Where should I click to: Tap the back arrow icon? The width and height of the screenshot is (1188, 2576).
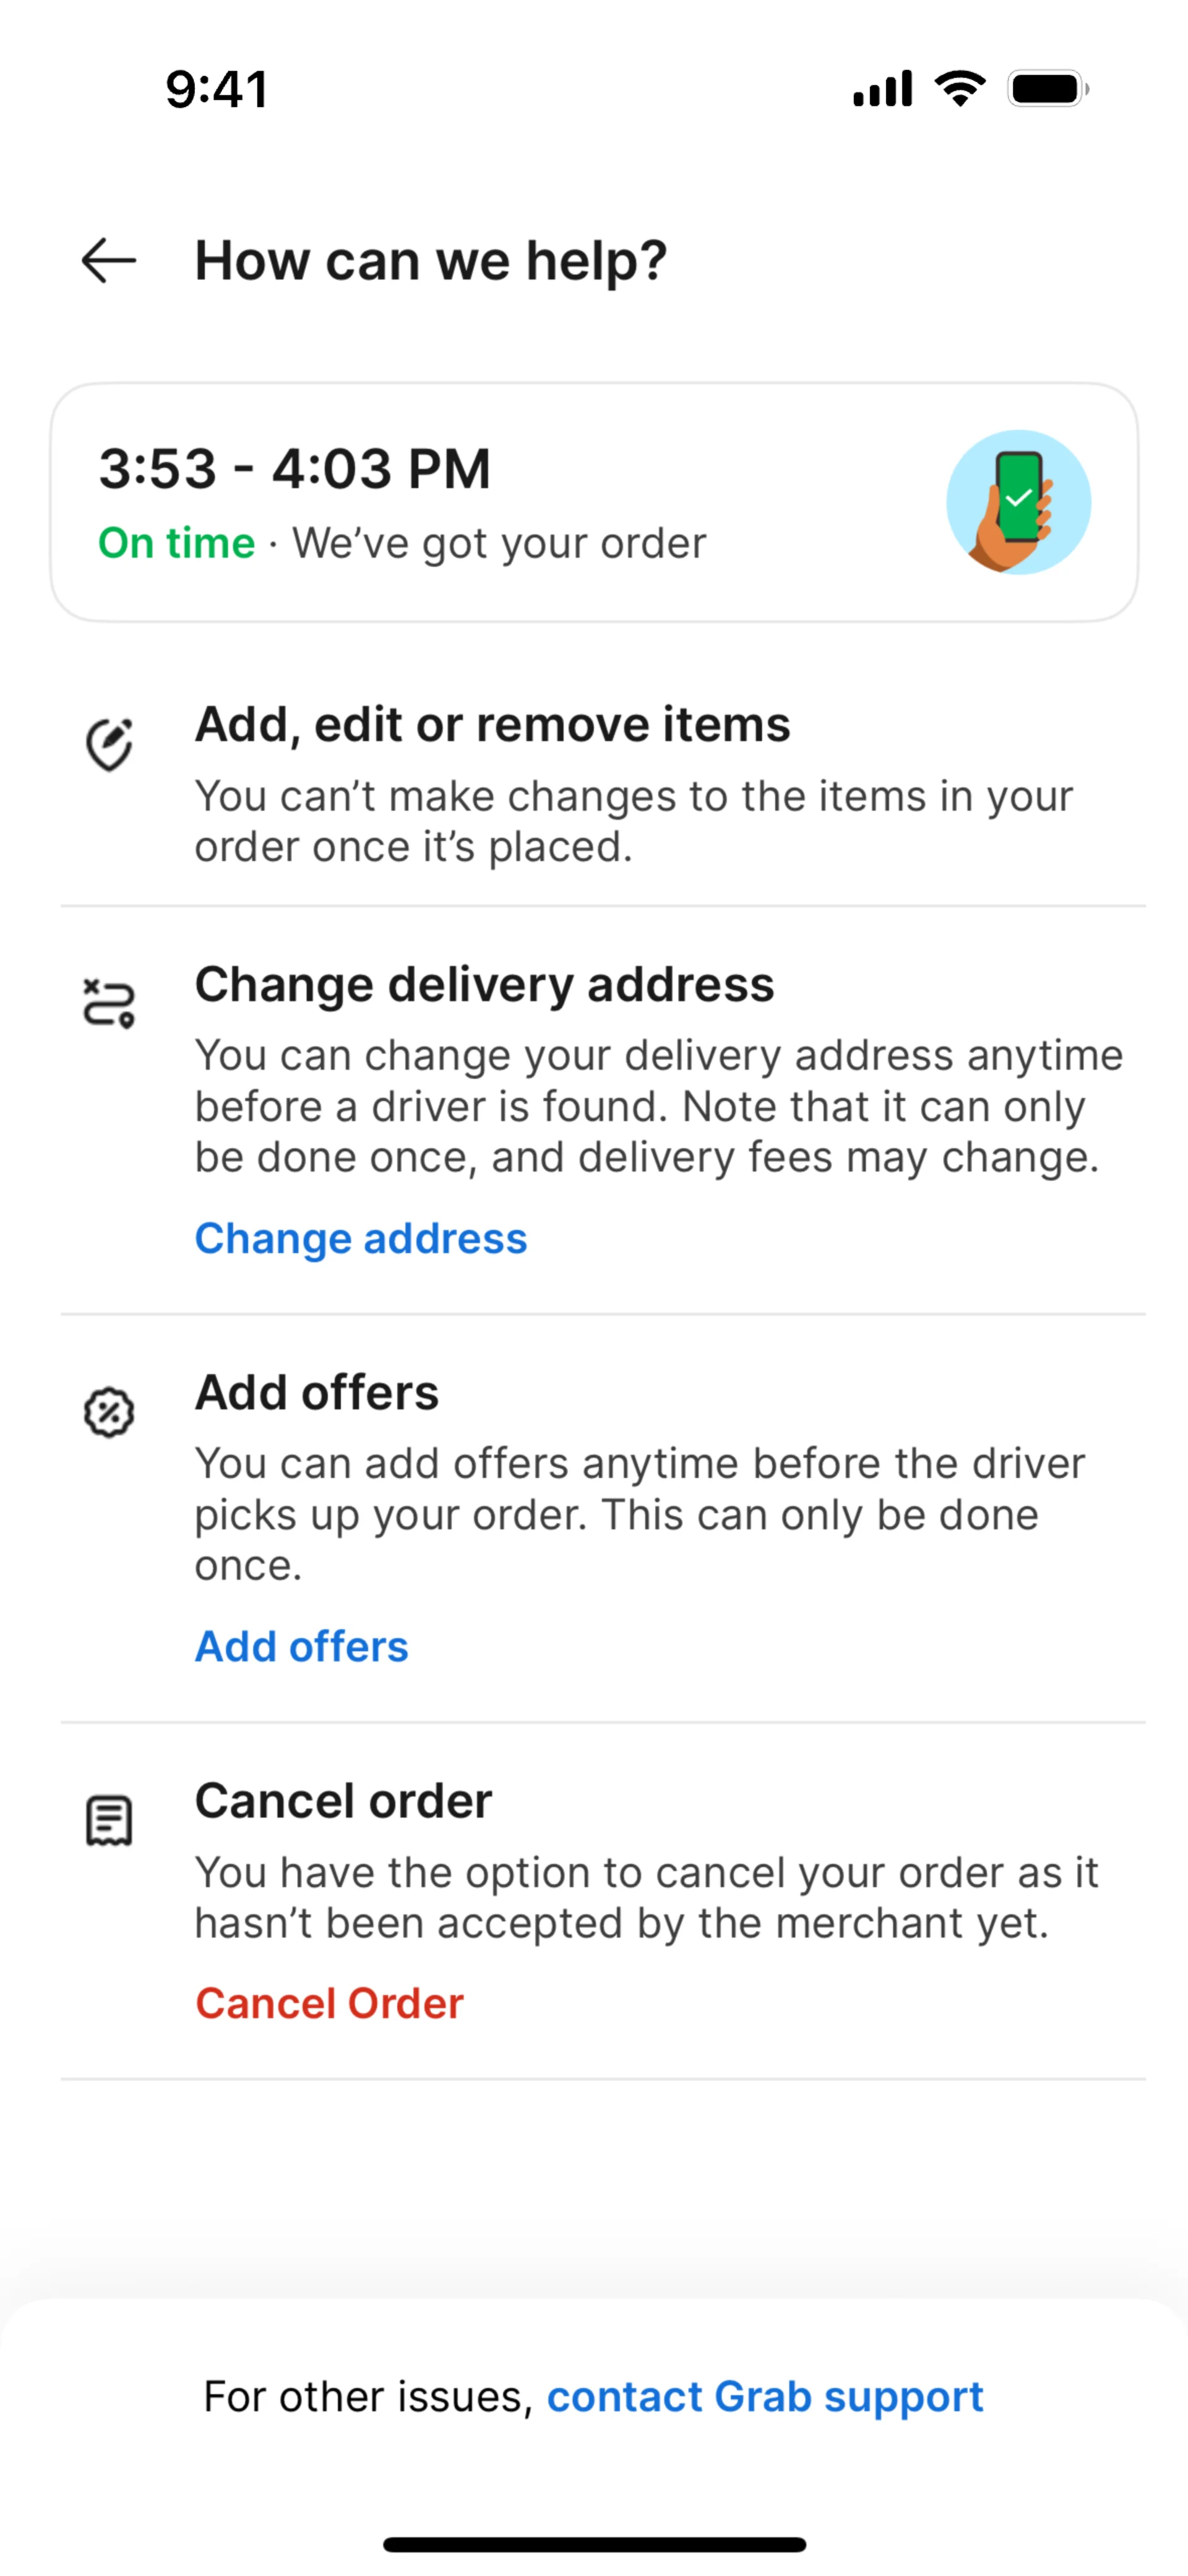click(x=108, y=261)
